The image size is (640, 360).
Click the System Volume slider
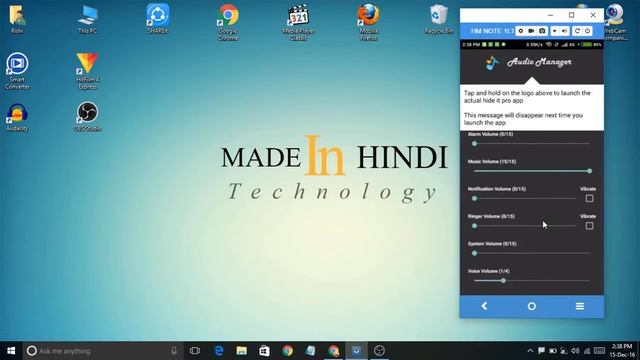click(x=532, y=253)
